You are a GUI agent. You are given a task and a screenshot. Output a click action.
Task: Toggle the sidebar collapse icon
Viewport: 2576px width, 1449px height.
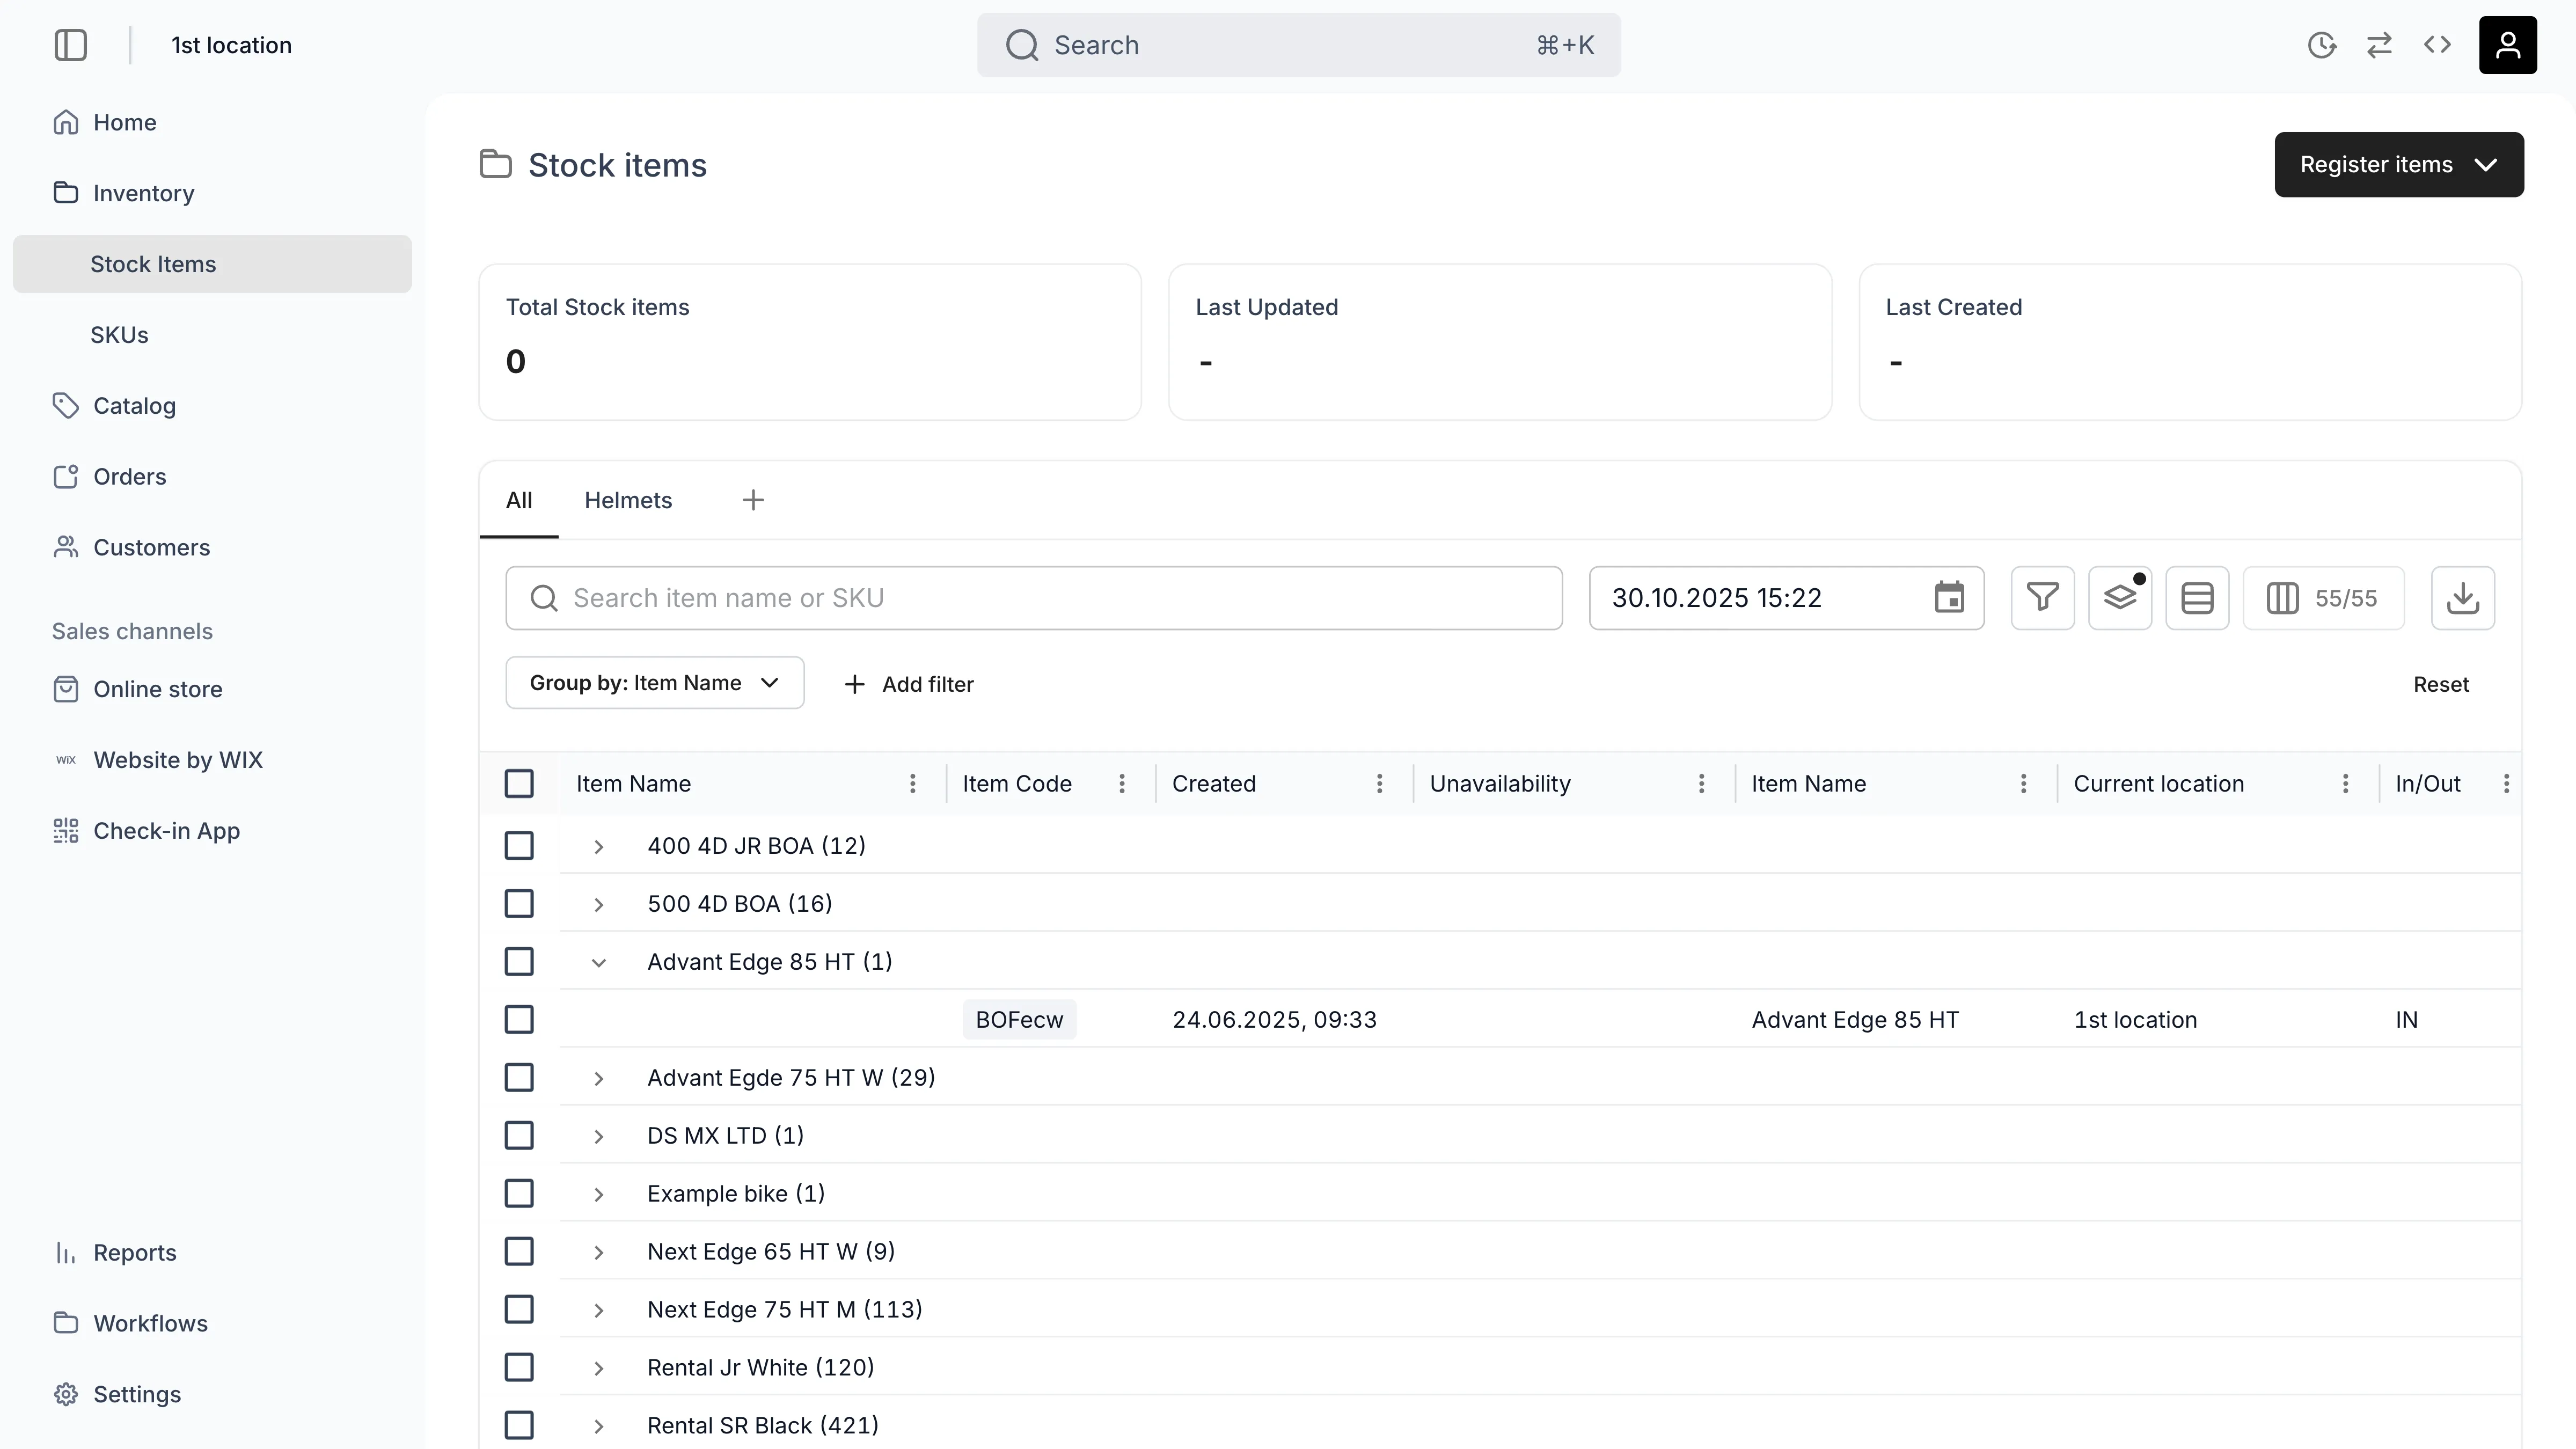click(71, 45)
